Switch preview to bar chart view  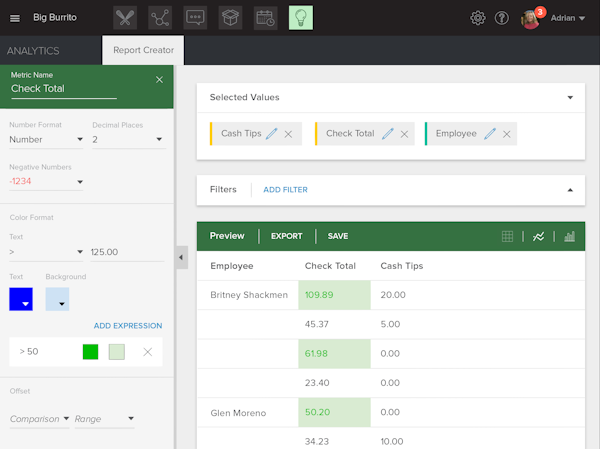[569, 237]
